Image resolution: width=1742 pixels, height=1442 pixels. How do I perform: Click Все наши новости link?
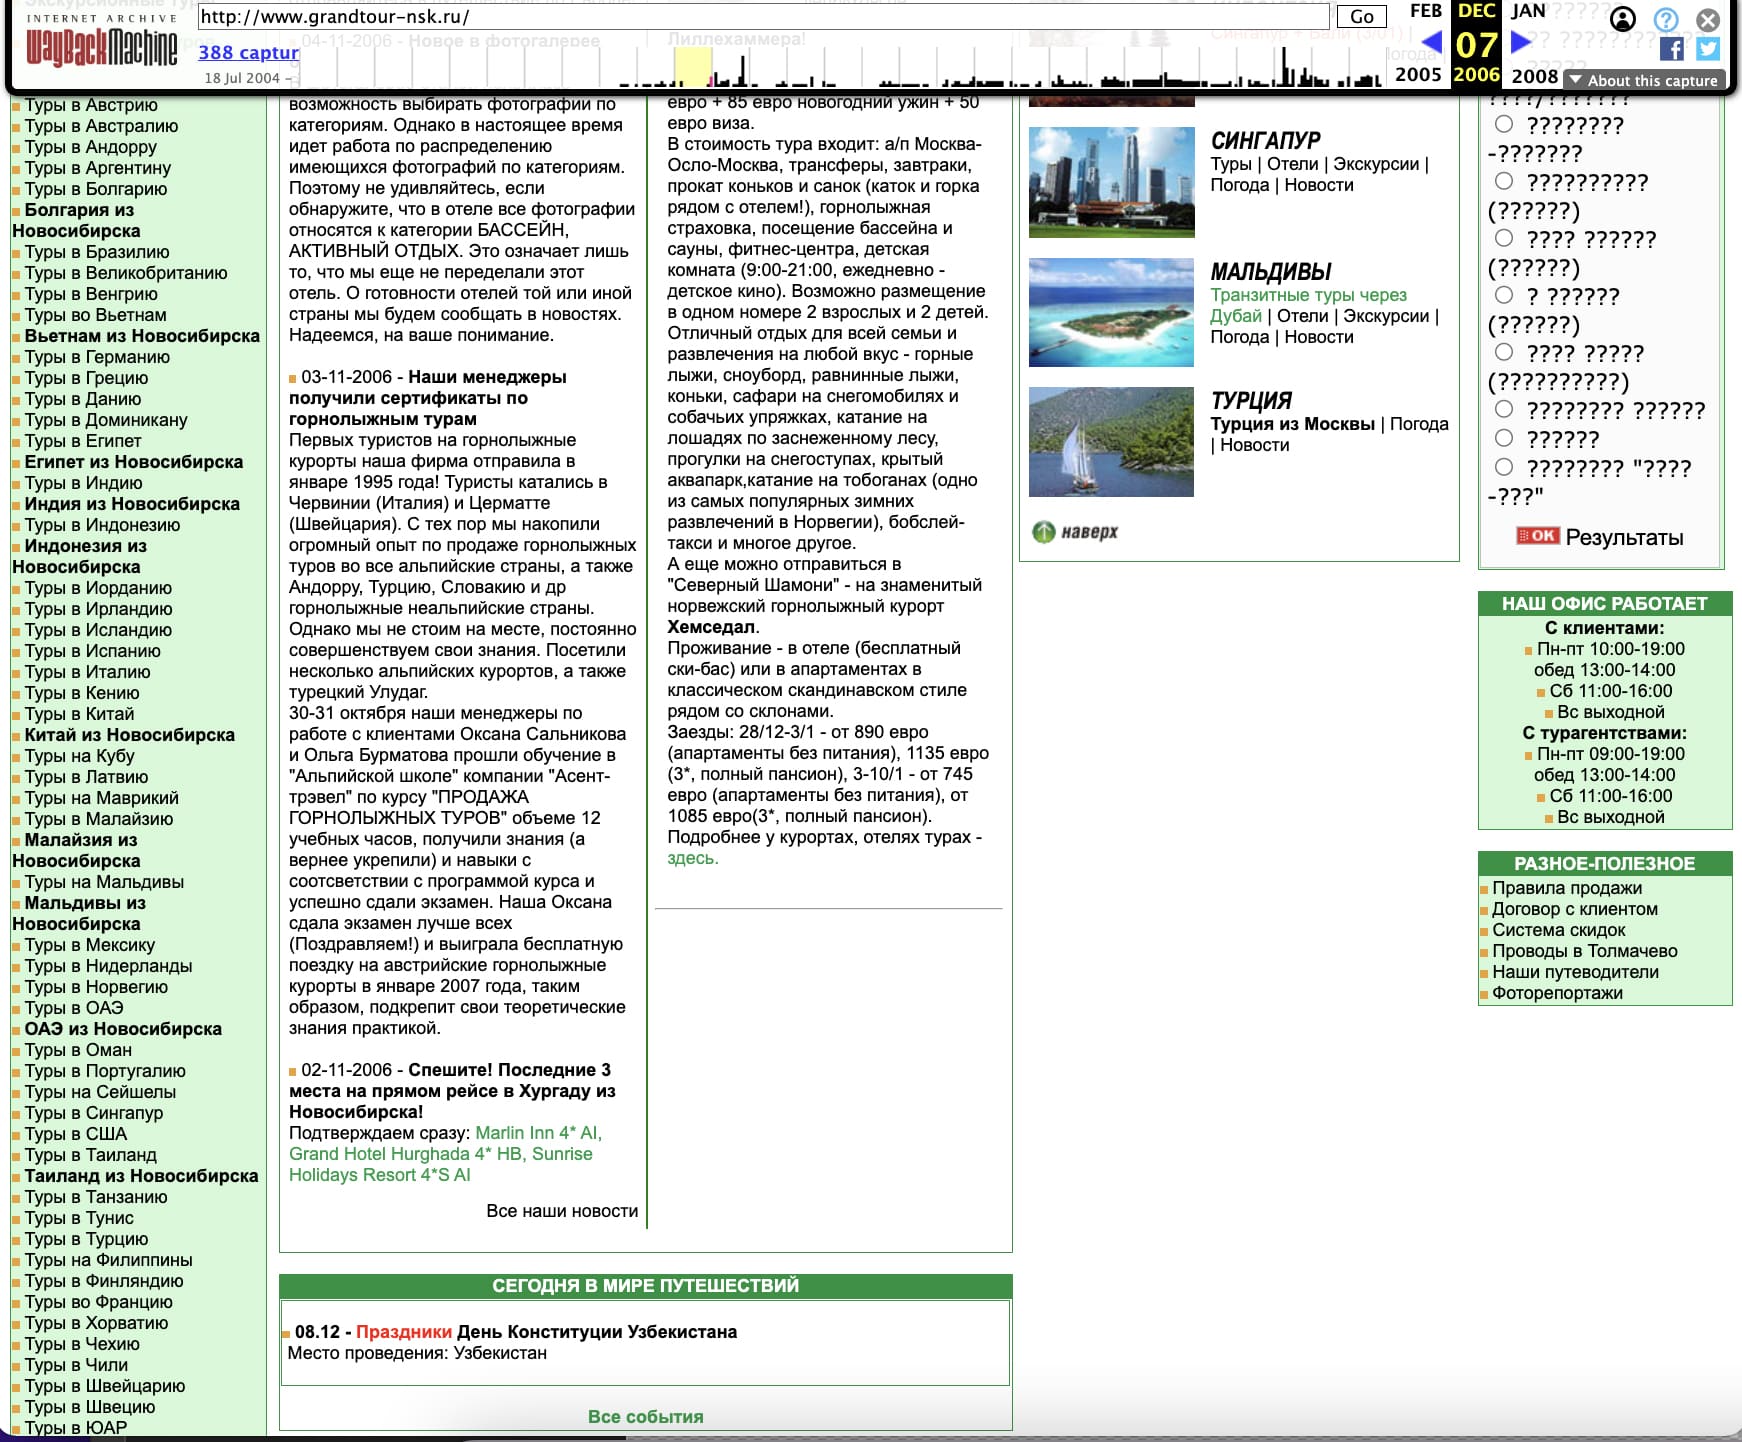562,1211
